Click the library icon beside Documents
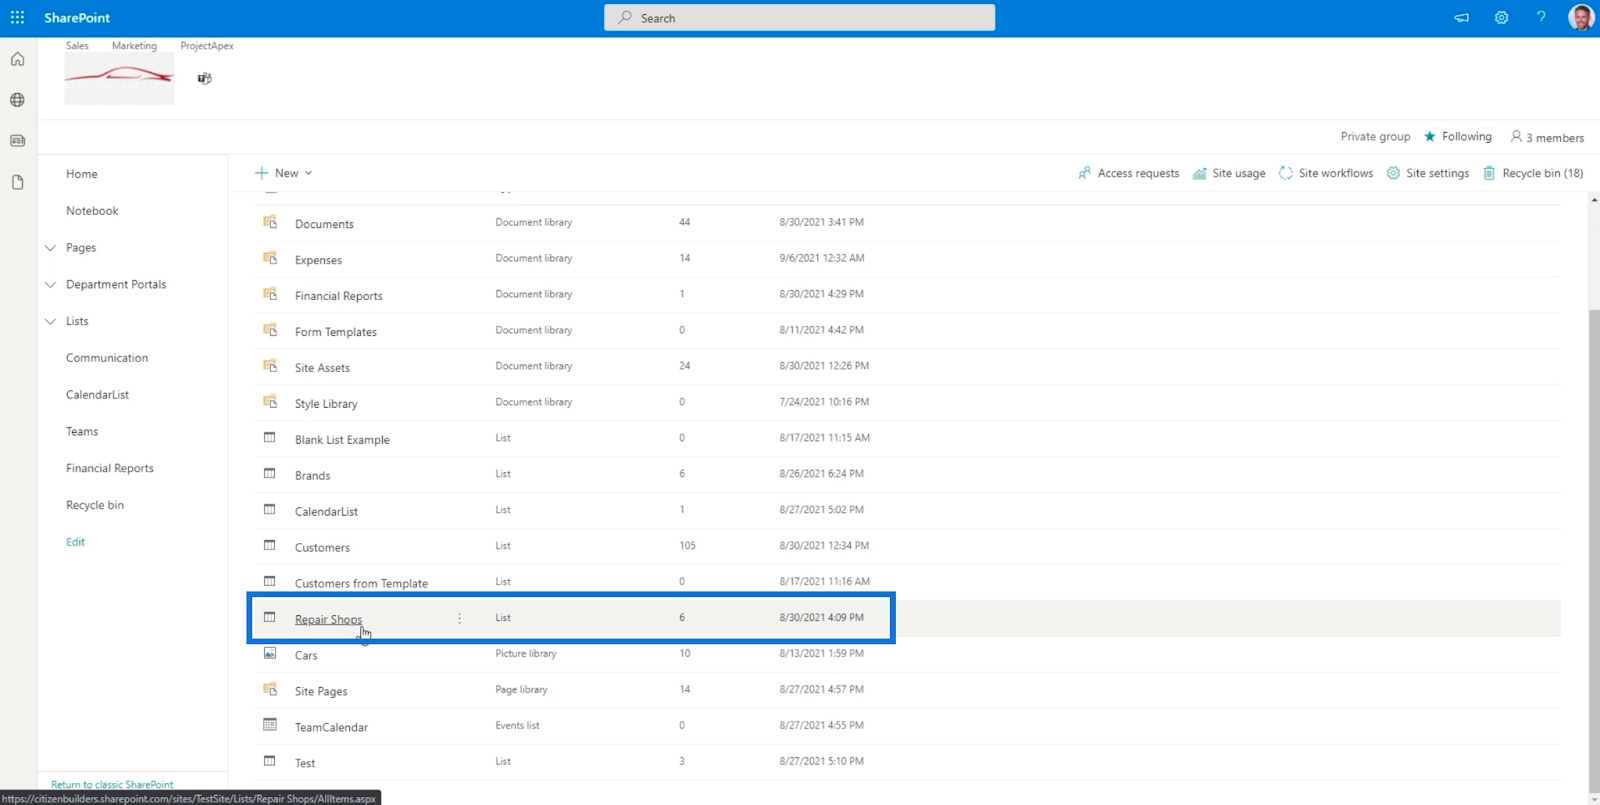1600x805 pixels. click(x=270, y=222)
